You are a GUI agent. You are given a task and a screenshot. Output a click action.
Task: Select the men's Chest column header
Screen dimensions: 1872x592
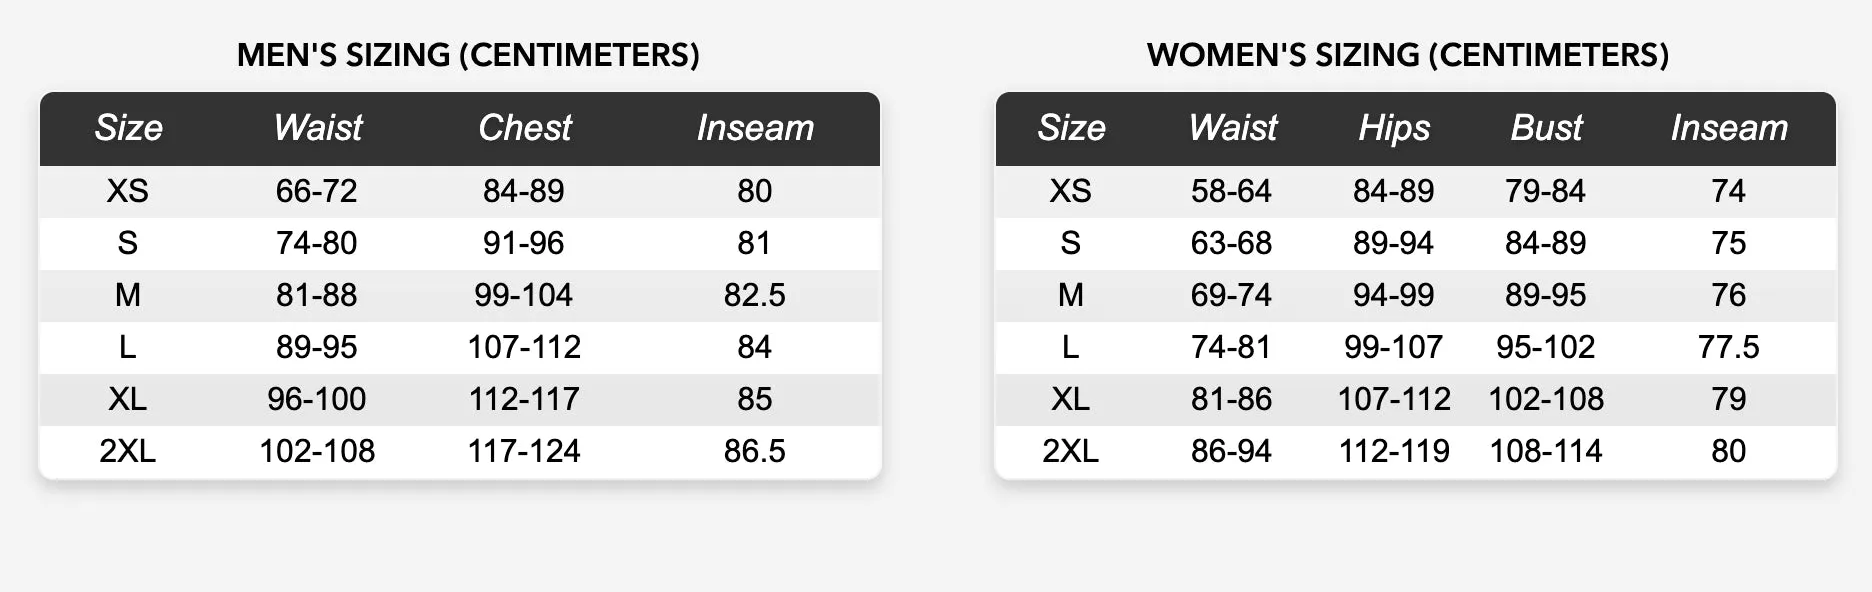point(525,128)
